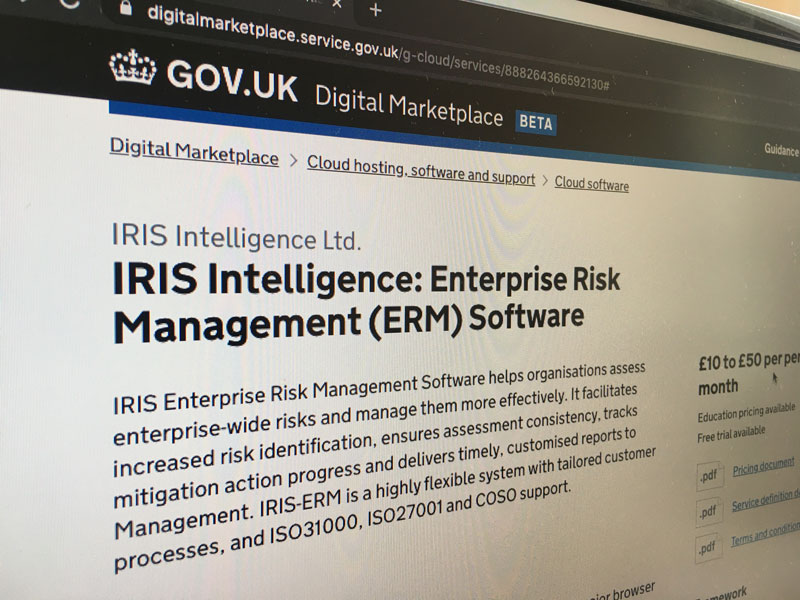Open the Service definition document link

click(765, 500)
